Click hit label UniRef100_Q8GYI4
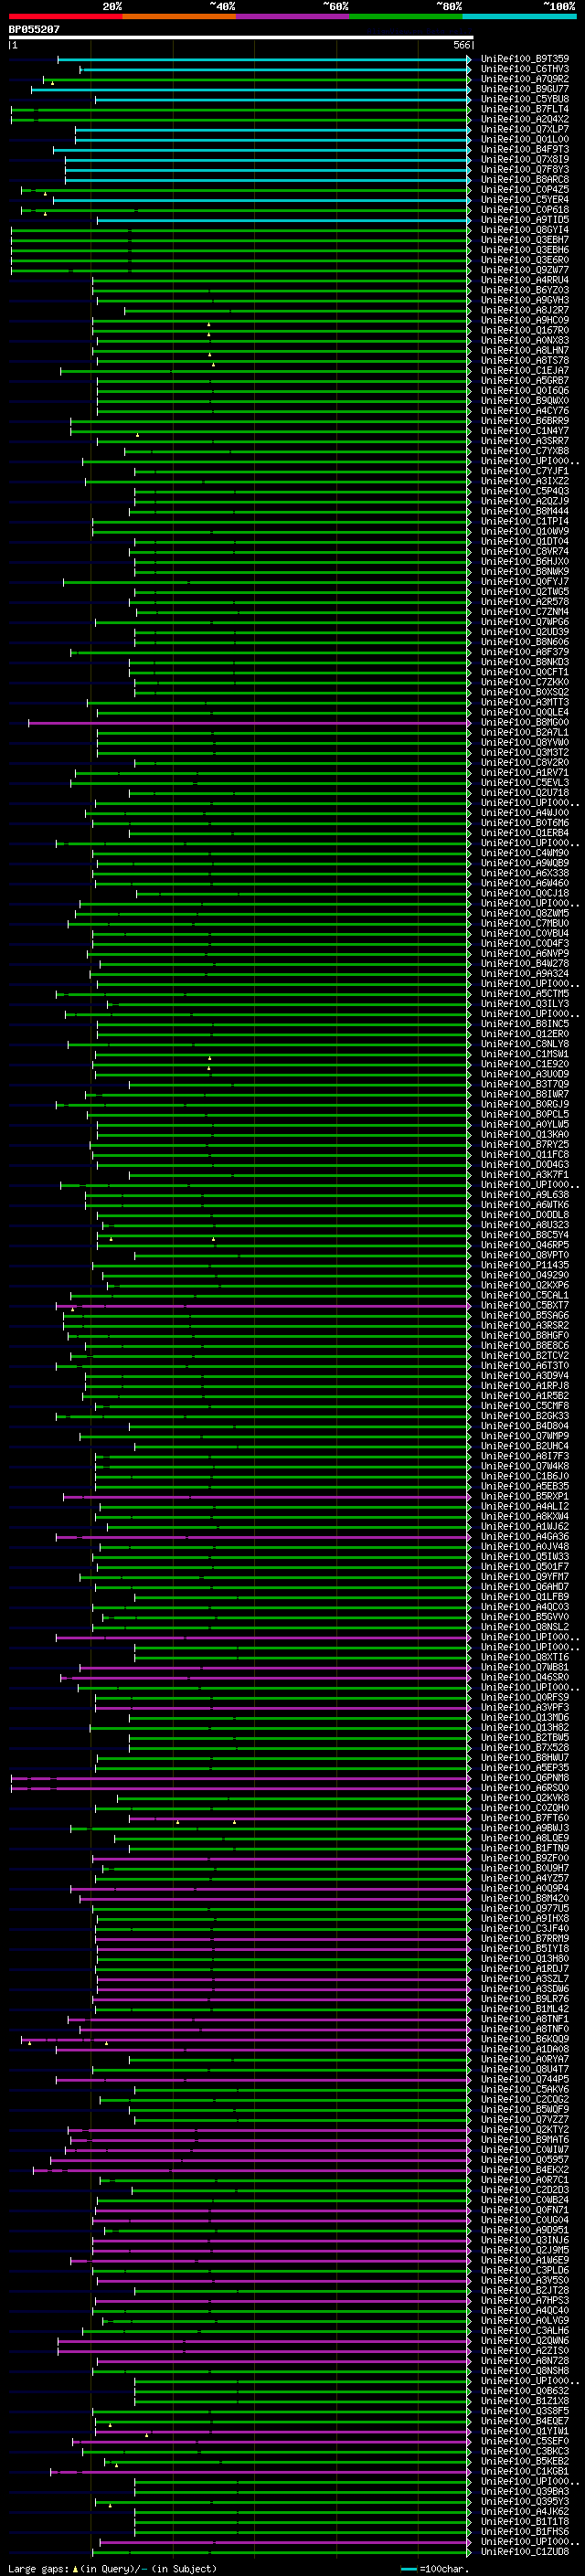Viewport: 585px width, 2576px height. [x=525, y=230]
